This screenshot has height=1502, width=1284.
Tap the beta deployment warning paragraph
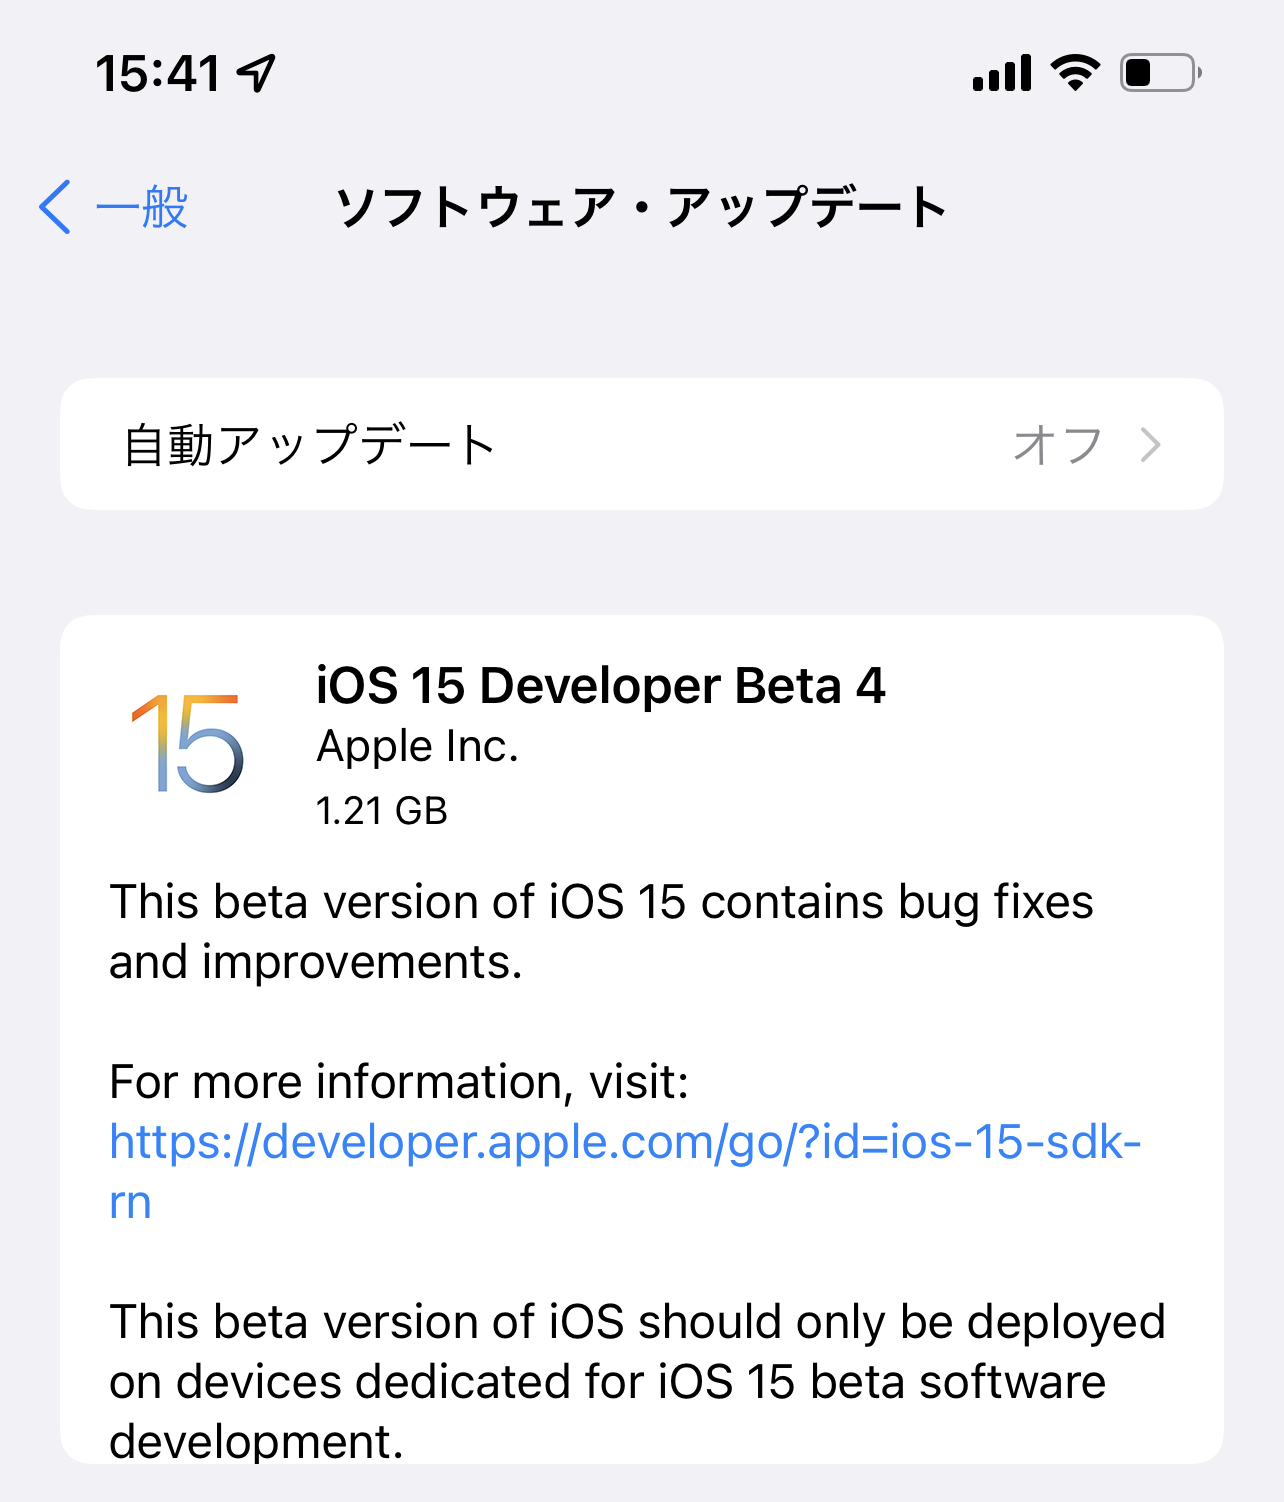click(x=637, y=1381)
